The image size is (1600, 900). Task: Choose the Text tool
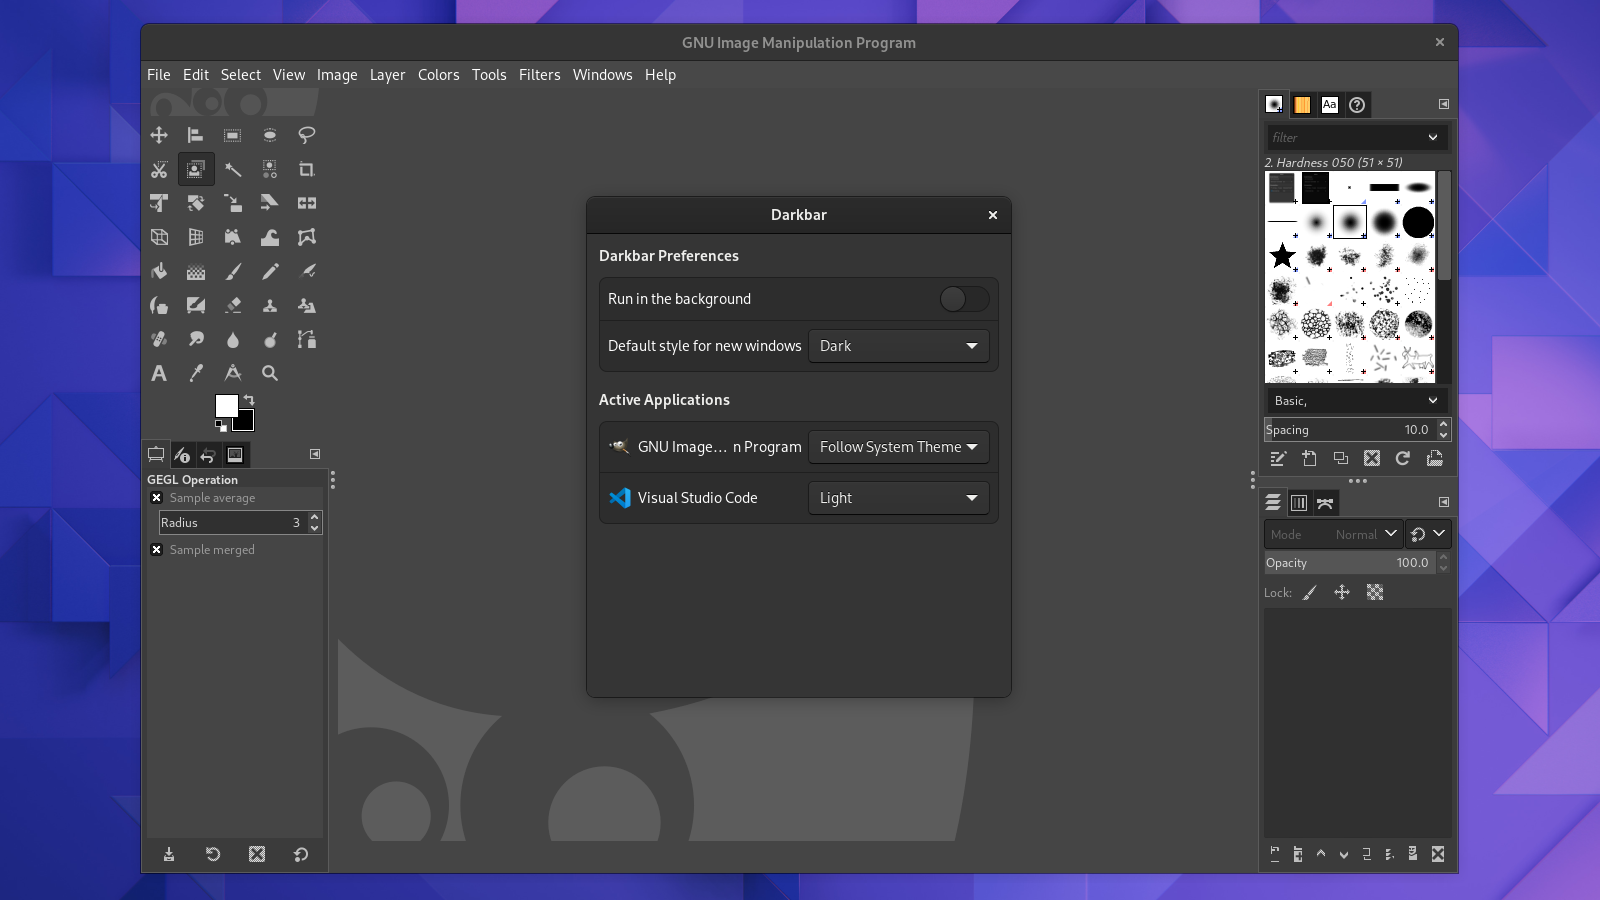pos(160,373)
